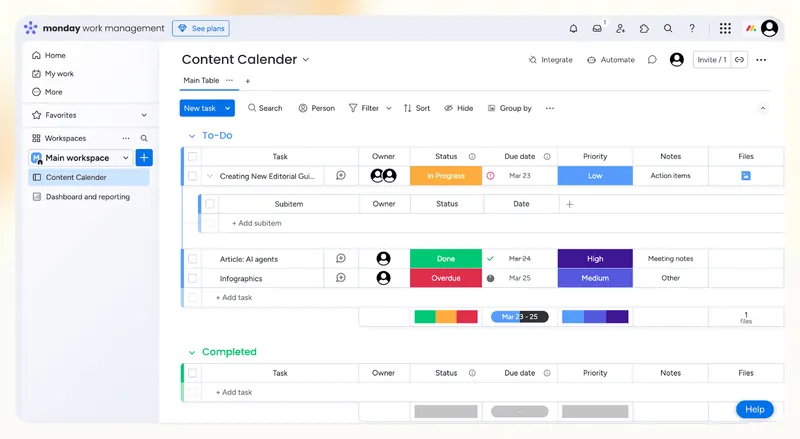Click Invite / 1 button
The image size is (800, 439).
(712, 60)
